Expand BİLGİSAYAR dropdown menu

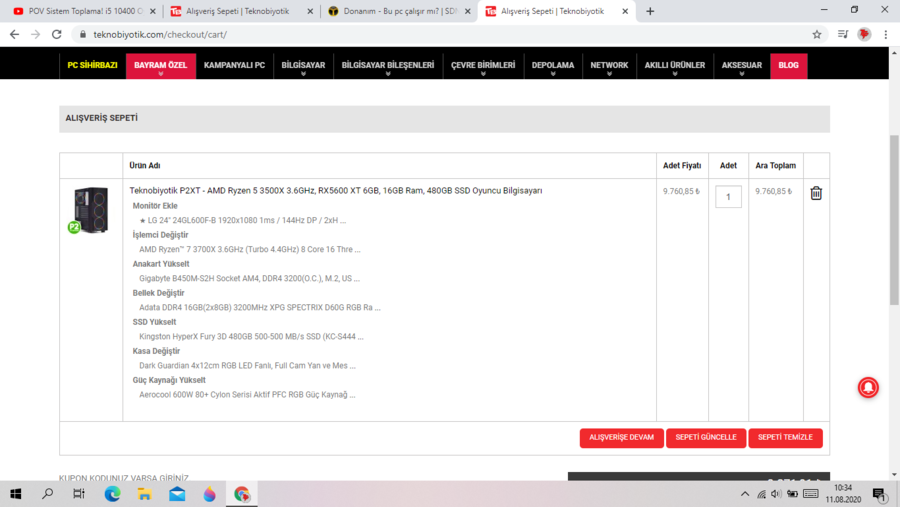tap(303, 65)
